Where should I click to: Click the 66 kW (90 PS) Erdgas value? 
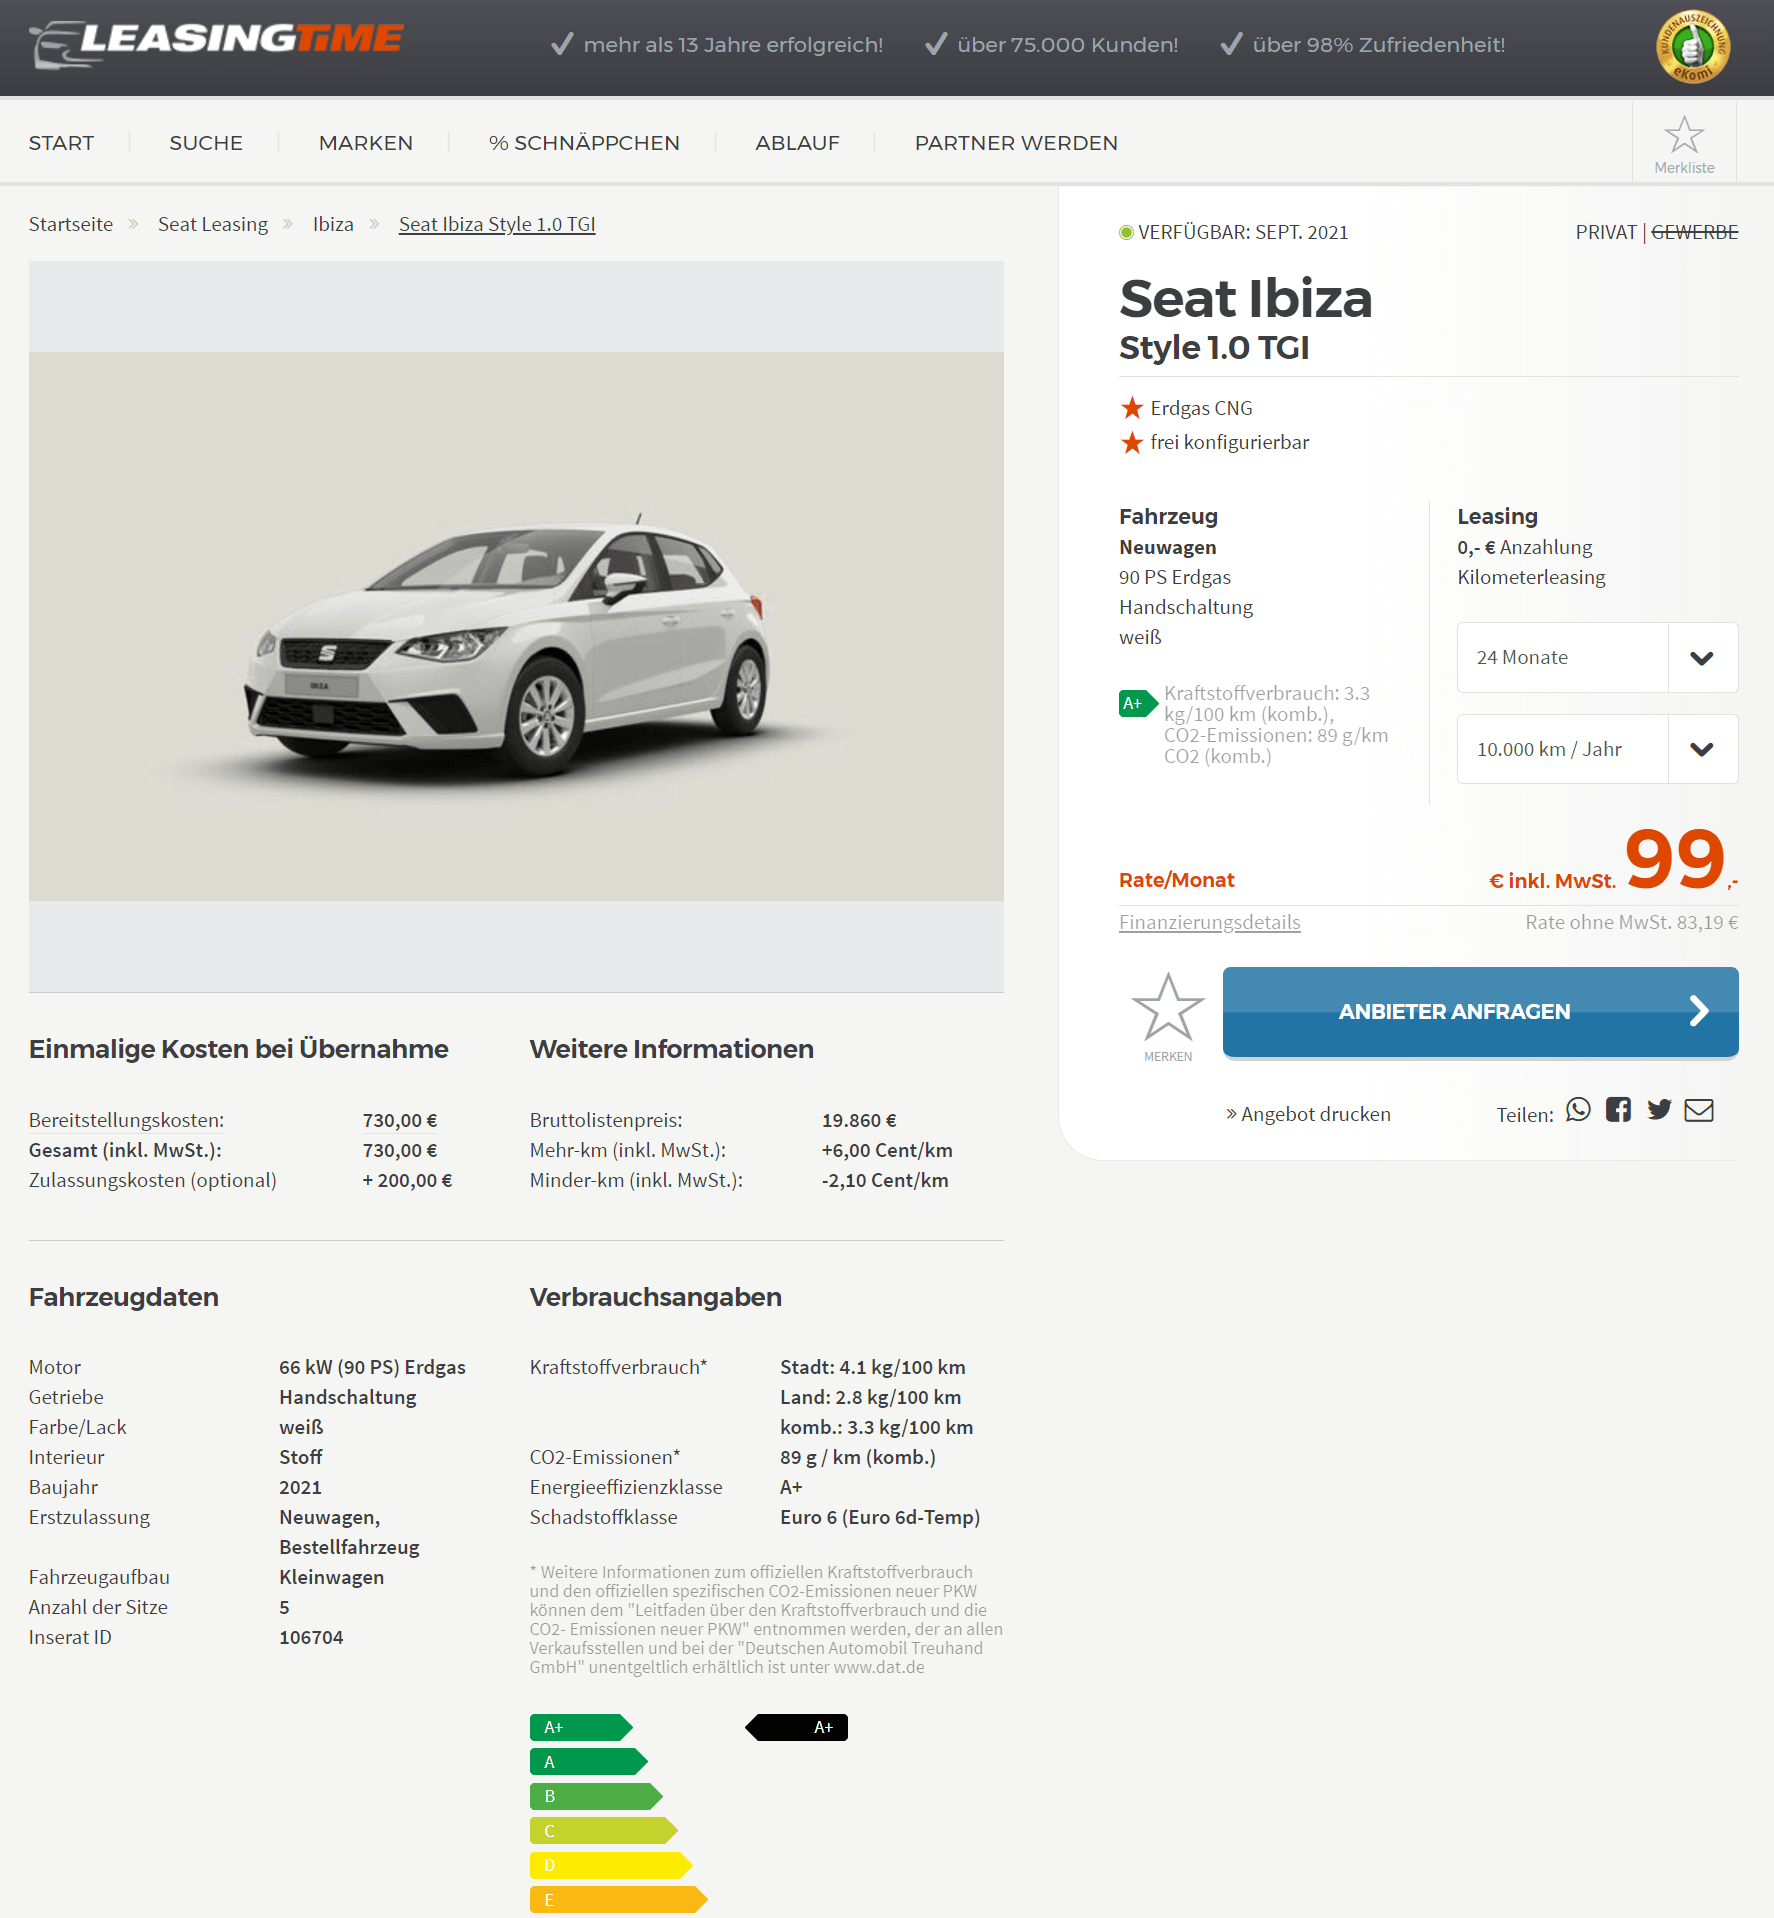(372, 1367)
